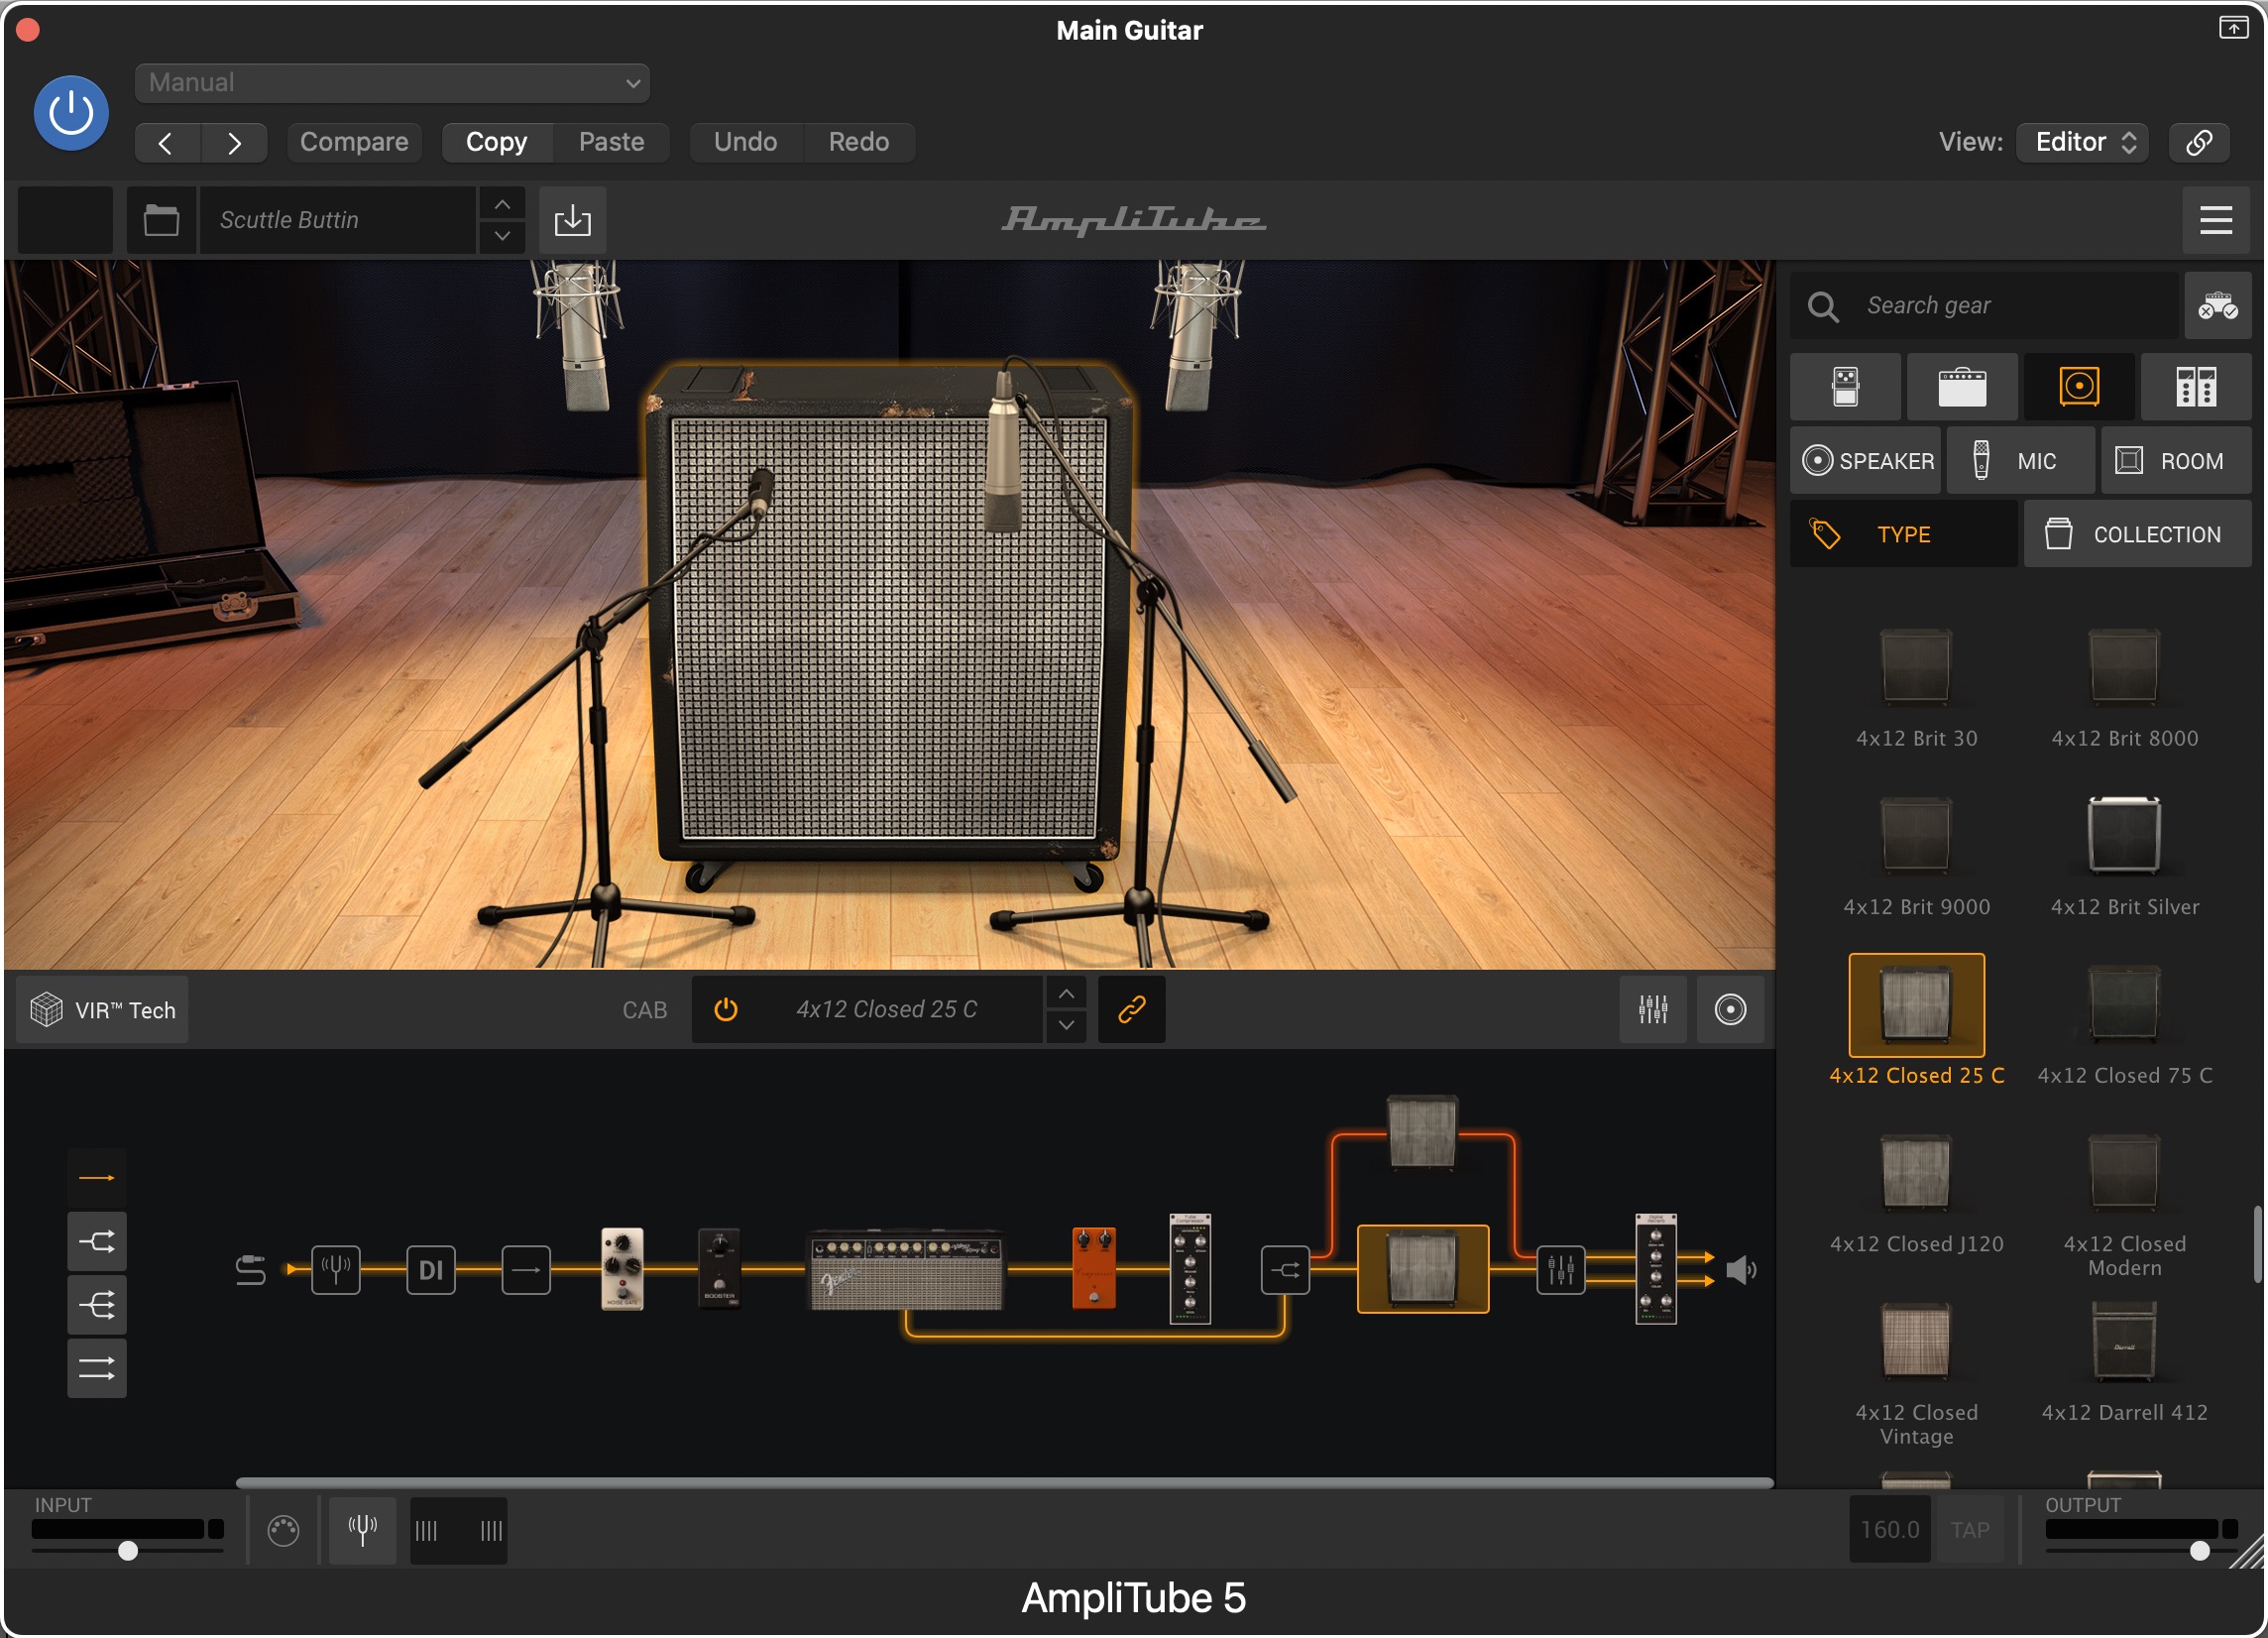Choose the 4x12 Brit Silver cabinet
Image resolution: width=2268 pixels, height=1638 pixels.
pos(2125,858)
